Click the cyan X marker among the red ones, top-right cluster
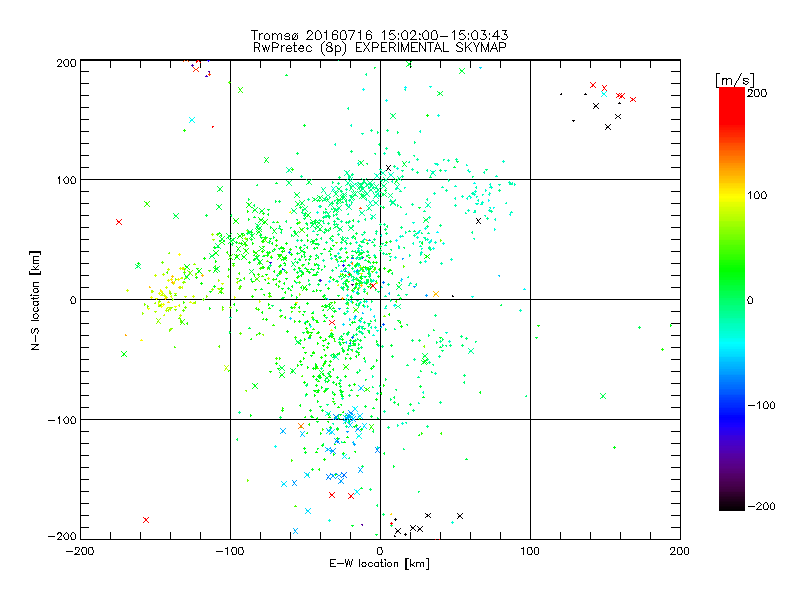Screen dimensions: 800x600 pos(604,94)
